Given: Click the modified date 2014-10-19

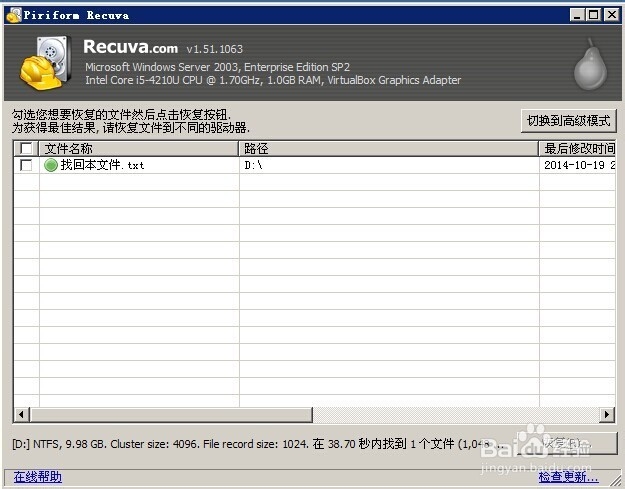Looking at the screenshot, I should click(x=574, y=165).
